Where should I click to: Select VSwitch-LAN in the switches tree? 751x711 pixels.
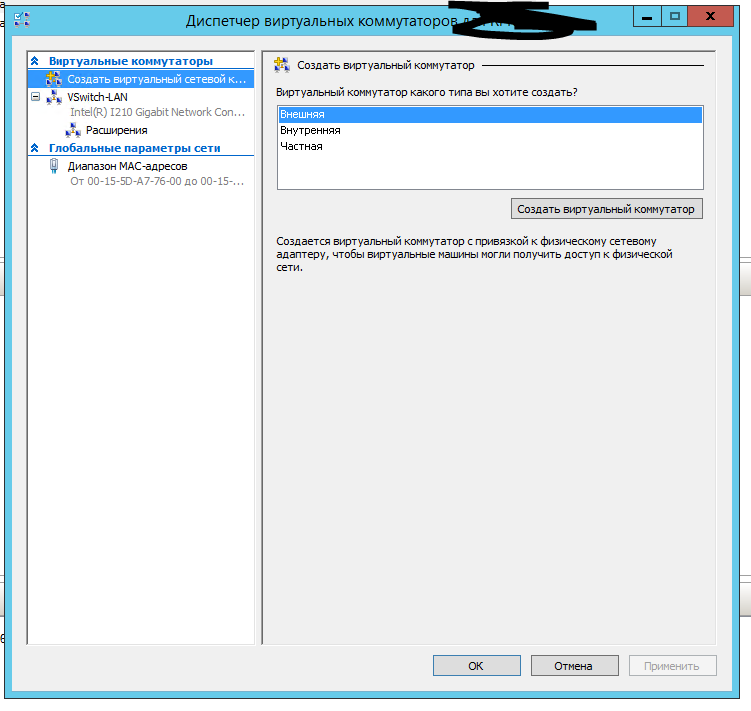(97, 97)
